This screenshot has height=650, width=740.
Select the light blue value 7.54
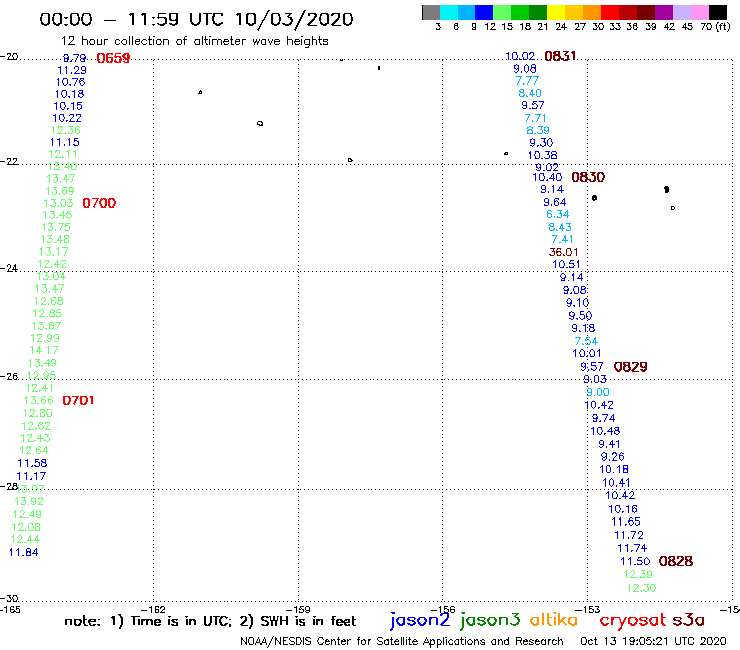pyautogui.click(x=586, y=341)
